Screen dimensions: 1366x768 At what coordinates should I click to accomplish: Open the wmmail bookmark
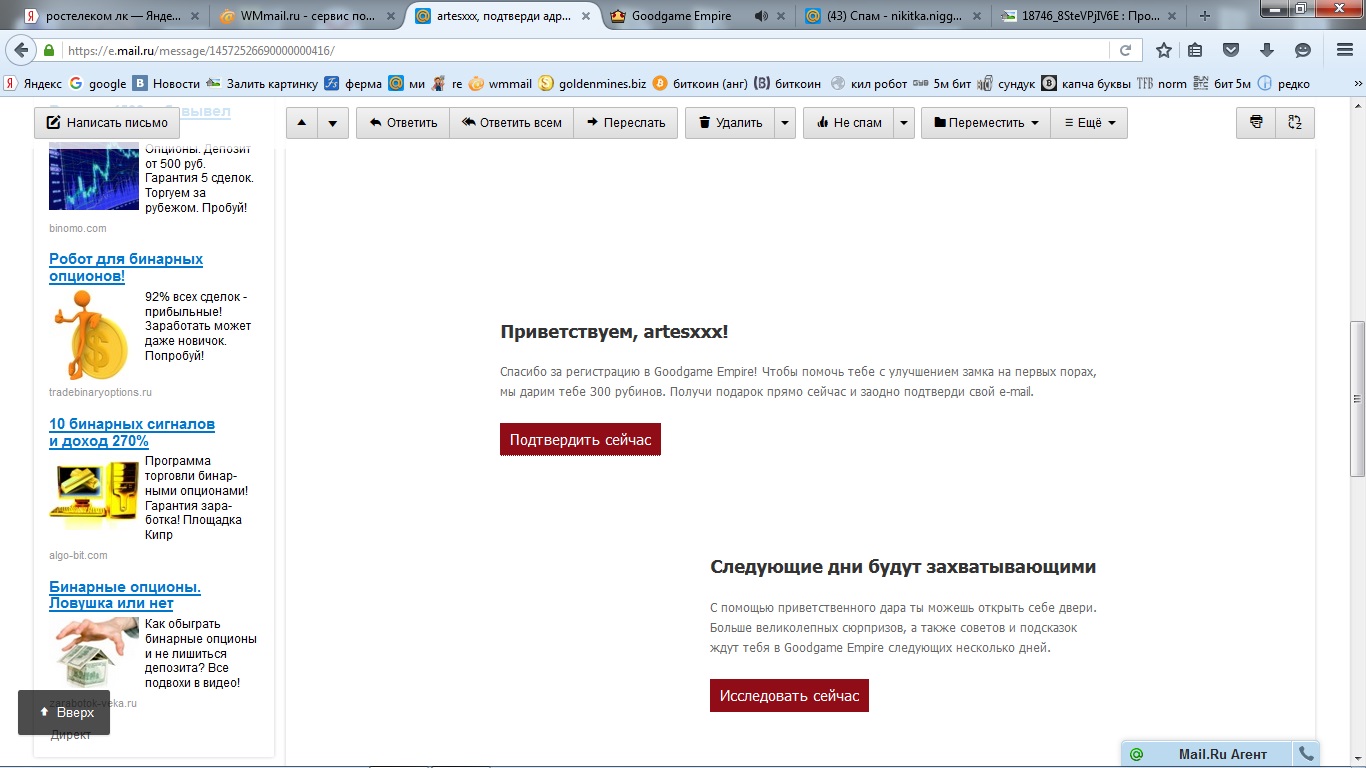500,84
